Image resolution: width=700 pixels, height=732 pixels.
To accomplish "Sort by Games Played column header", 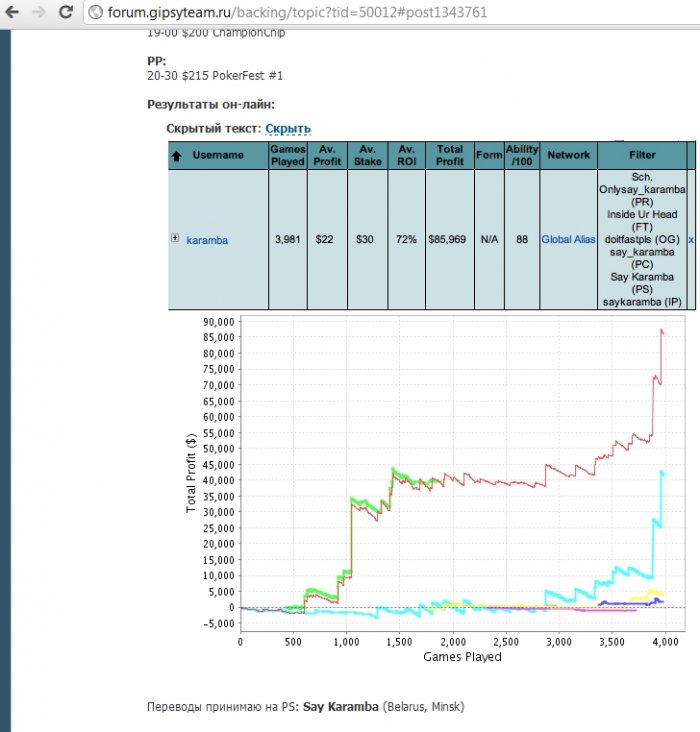I will point(288,155).
